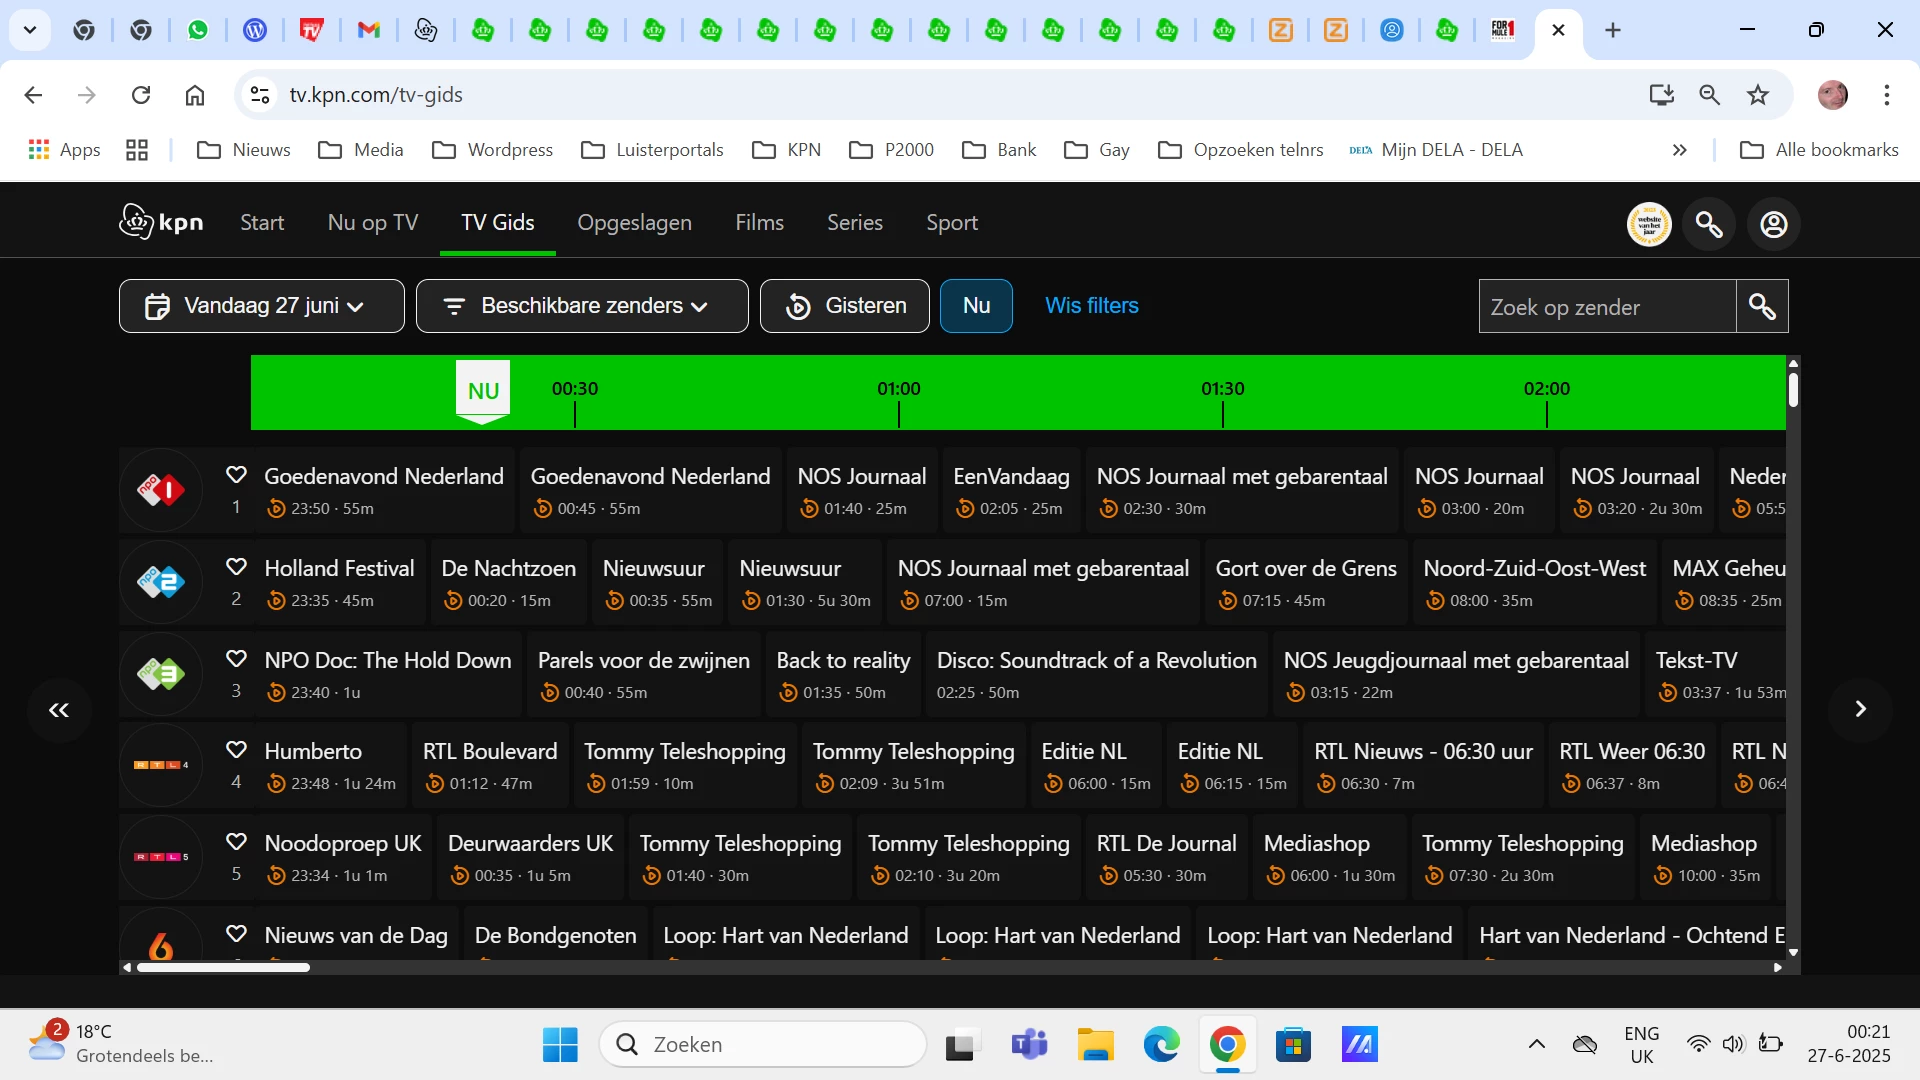Screen dimensions: 1920x1080
Task: Open Windows Start menu
Action: [560, 1045]
